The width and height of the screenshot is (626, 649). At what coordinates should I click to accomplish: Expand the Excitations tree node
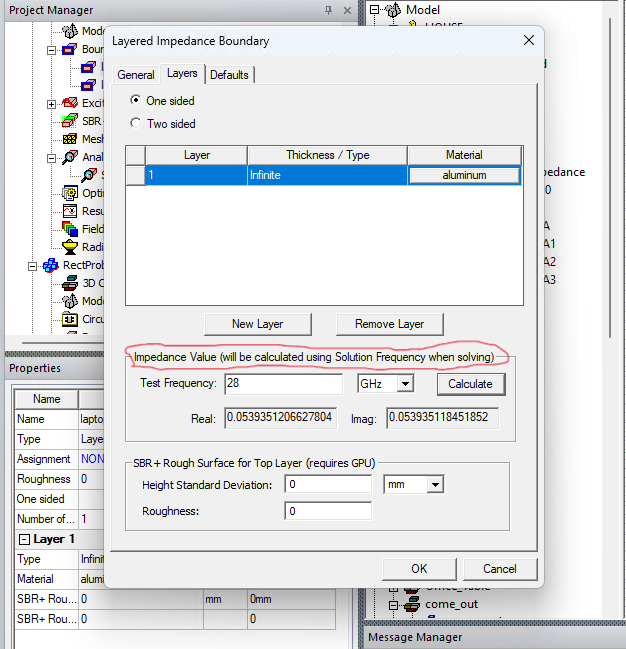click(x=51, y=104)
